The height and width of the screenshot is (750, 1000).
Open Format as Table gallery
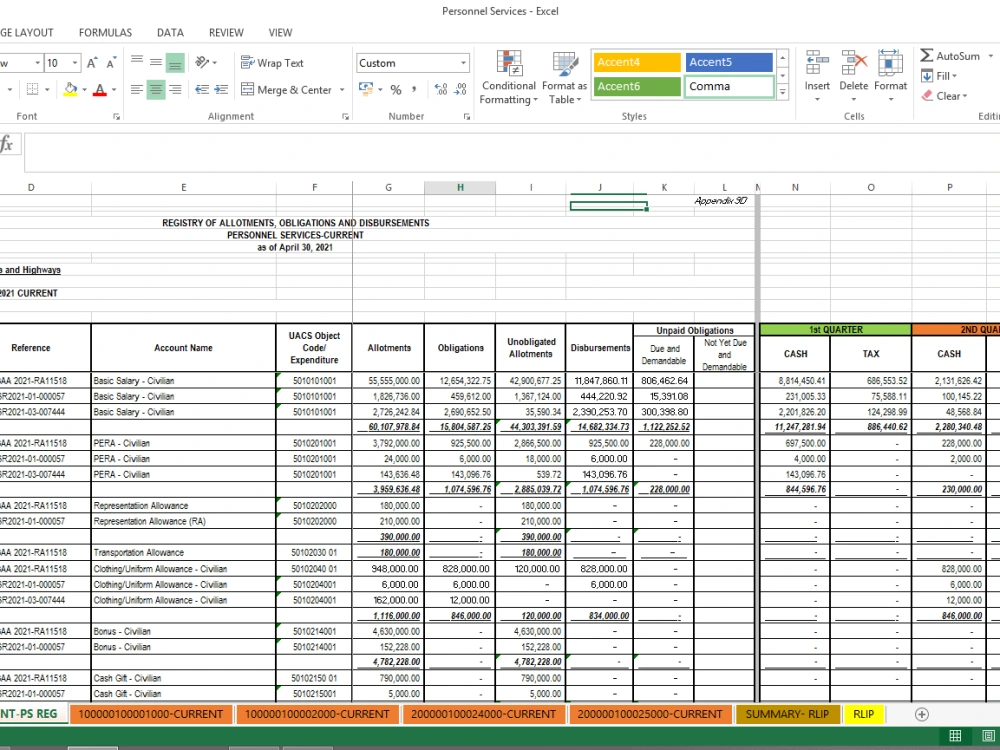pyautogui.click(x=564, y=78)
